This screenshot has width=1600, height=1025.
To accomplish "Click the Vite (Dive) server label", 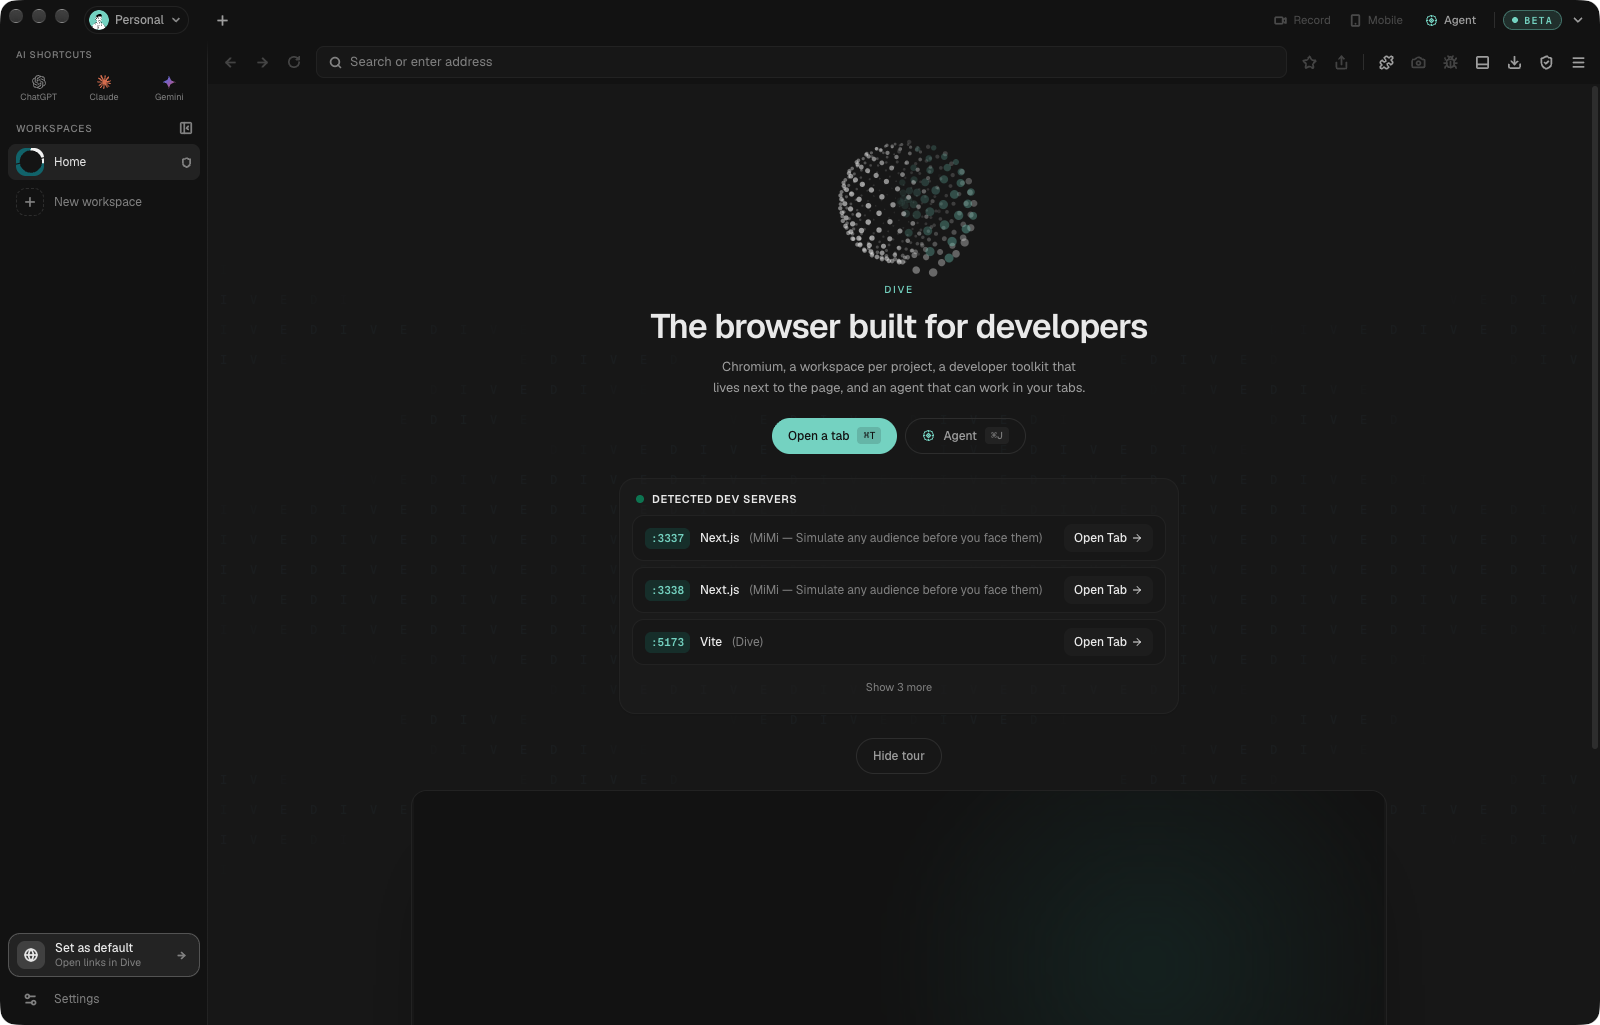I will tap(731, 642).
